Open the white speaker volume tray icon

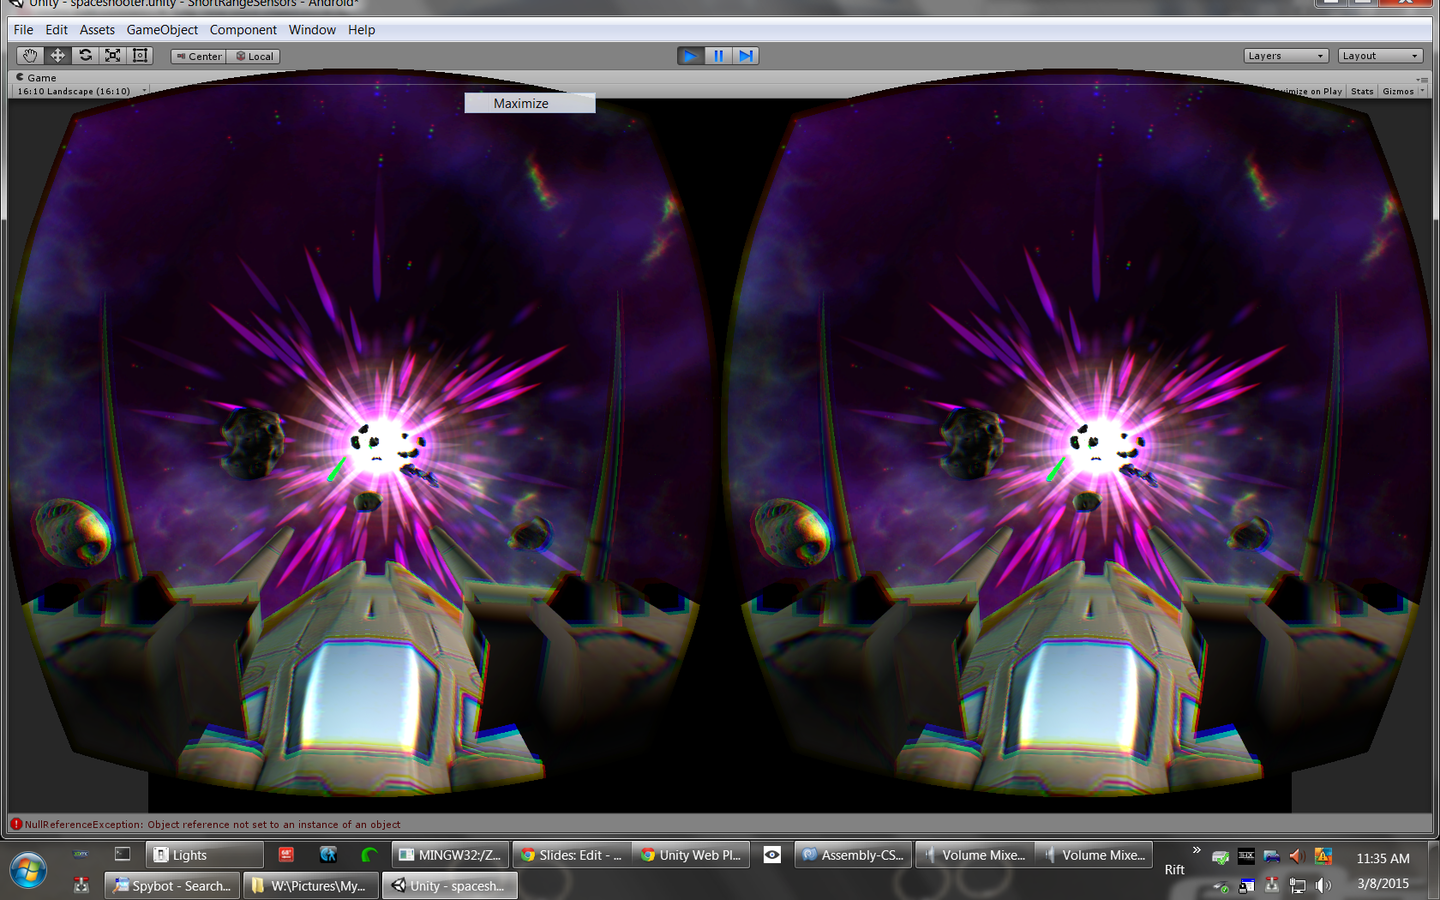pyautogui.click(x=1323, y=886)
